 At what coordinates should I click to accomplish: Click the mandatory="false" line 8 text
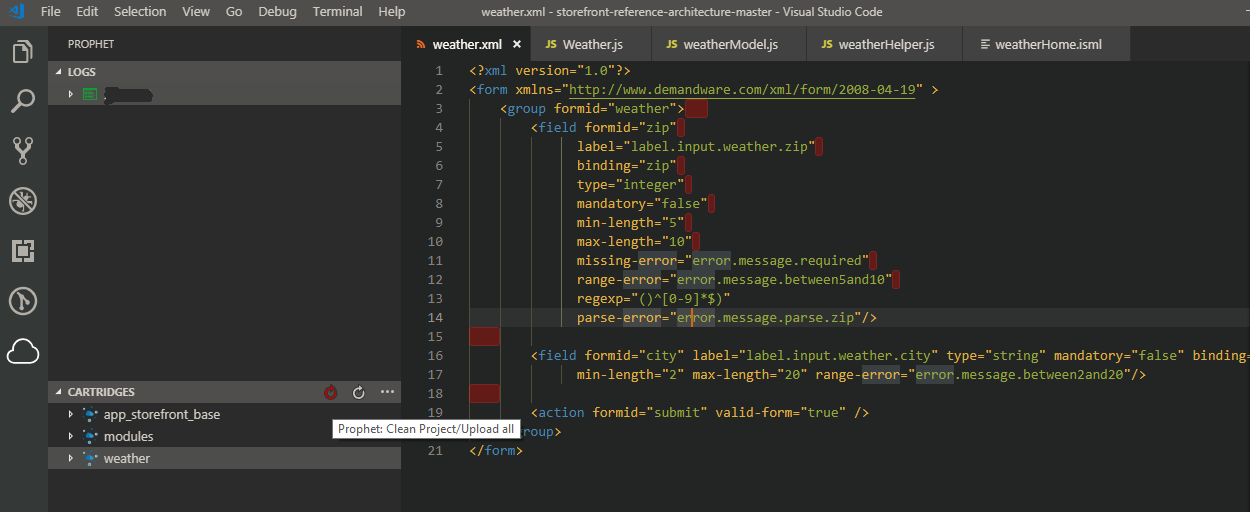tap(642, 204)
